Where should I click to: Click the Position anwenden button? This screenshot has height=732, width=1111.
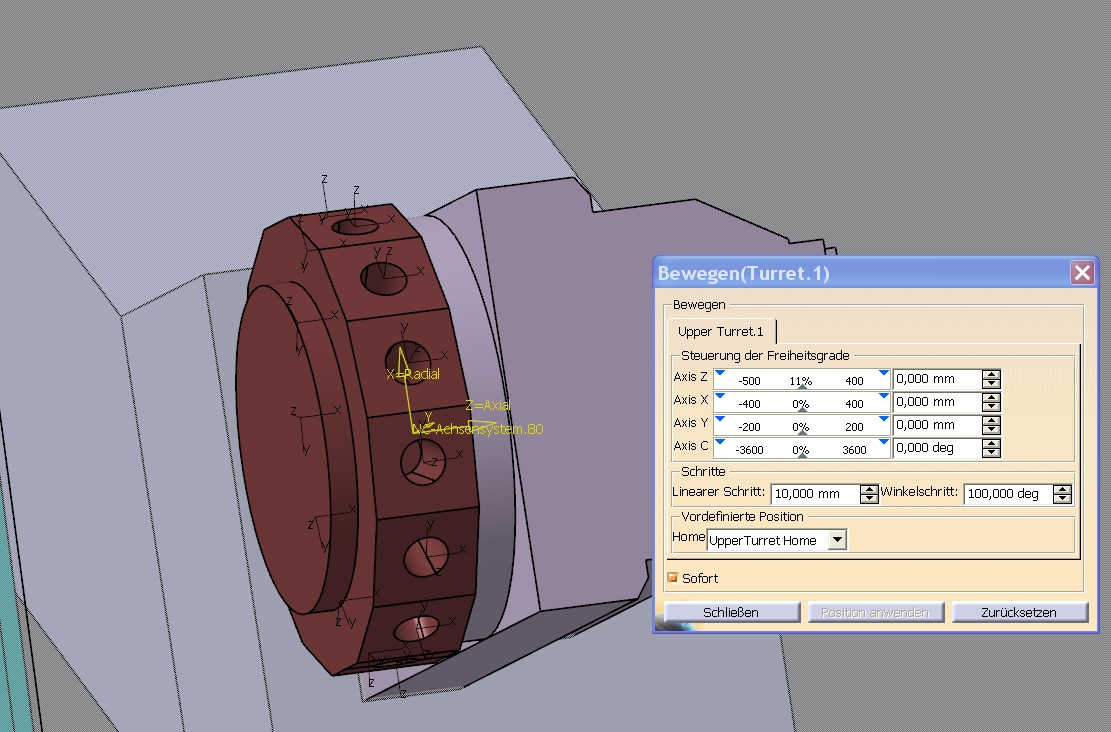(874, 612)
